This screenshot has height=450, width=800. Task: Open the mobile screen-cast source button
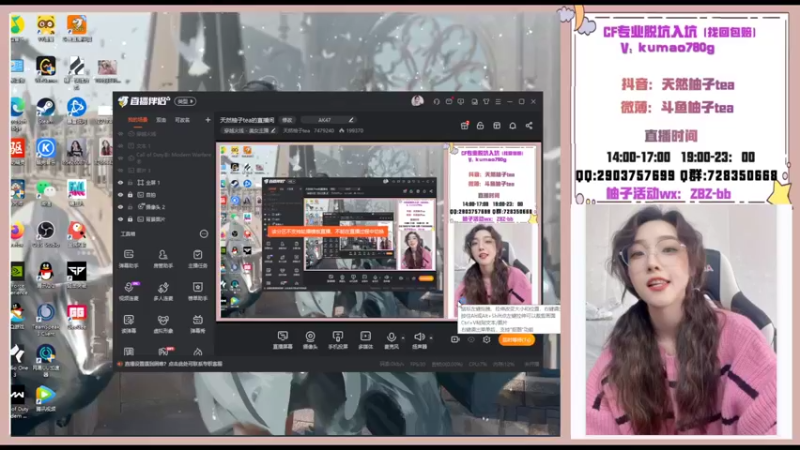coord(337,339)
